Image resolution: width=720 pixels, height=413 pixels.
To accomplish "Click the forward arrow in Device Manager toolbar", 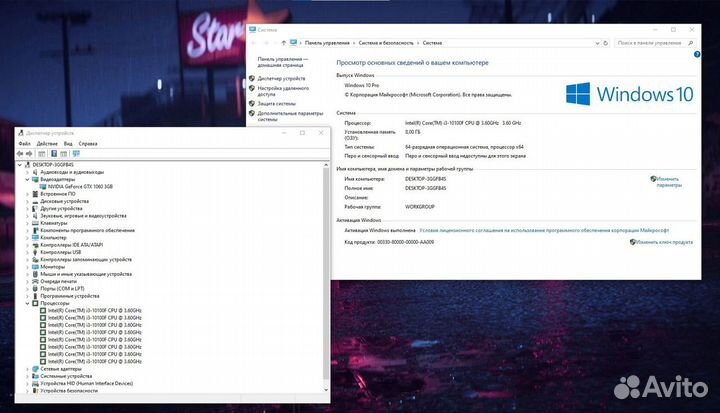I will [x=29, y=154].
